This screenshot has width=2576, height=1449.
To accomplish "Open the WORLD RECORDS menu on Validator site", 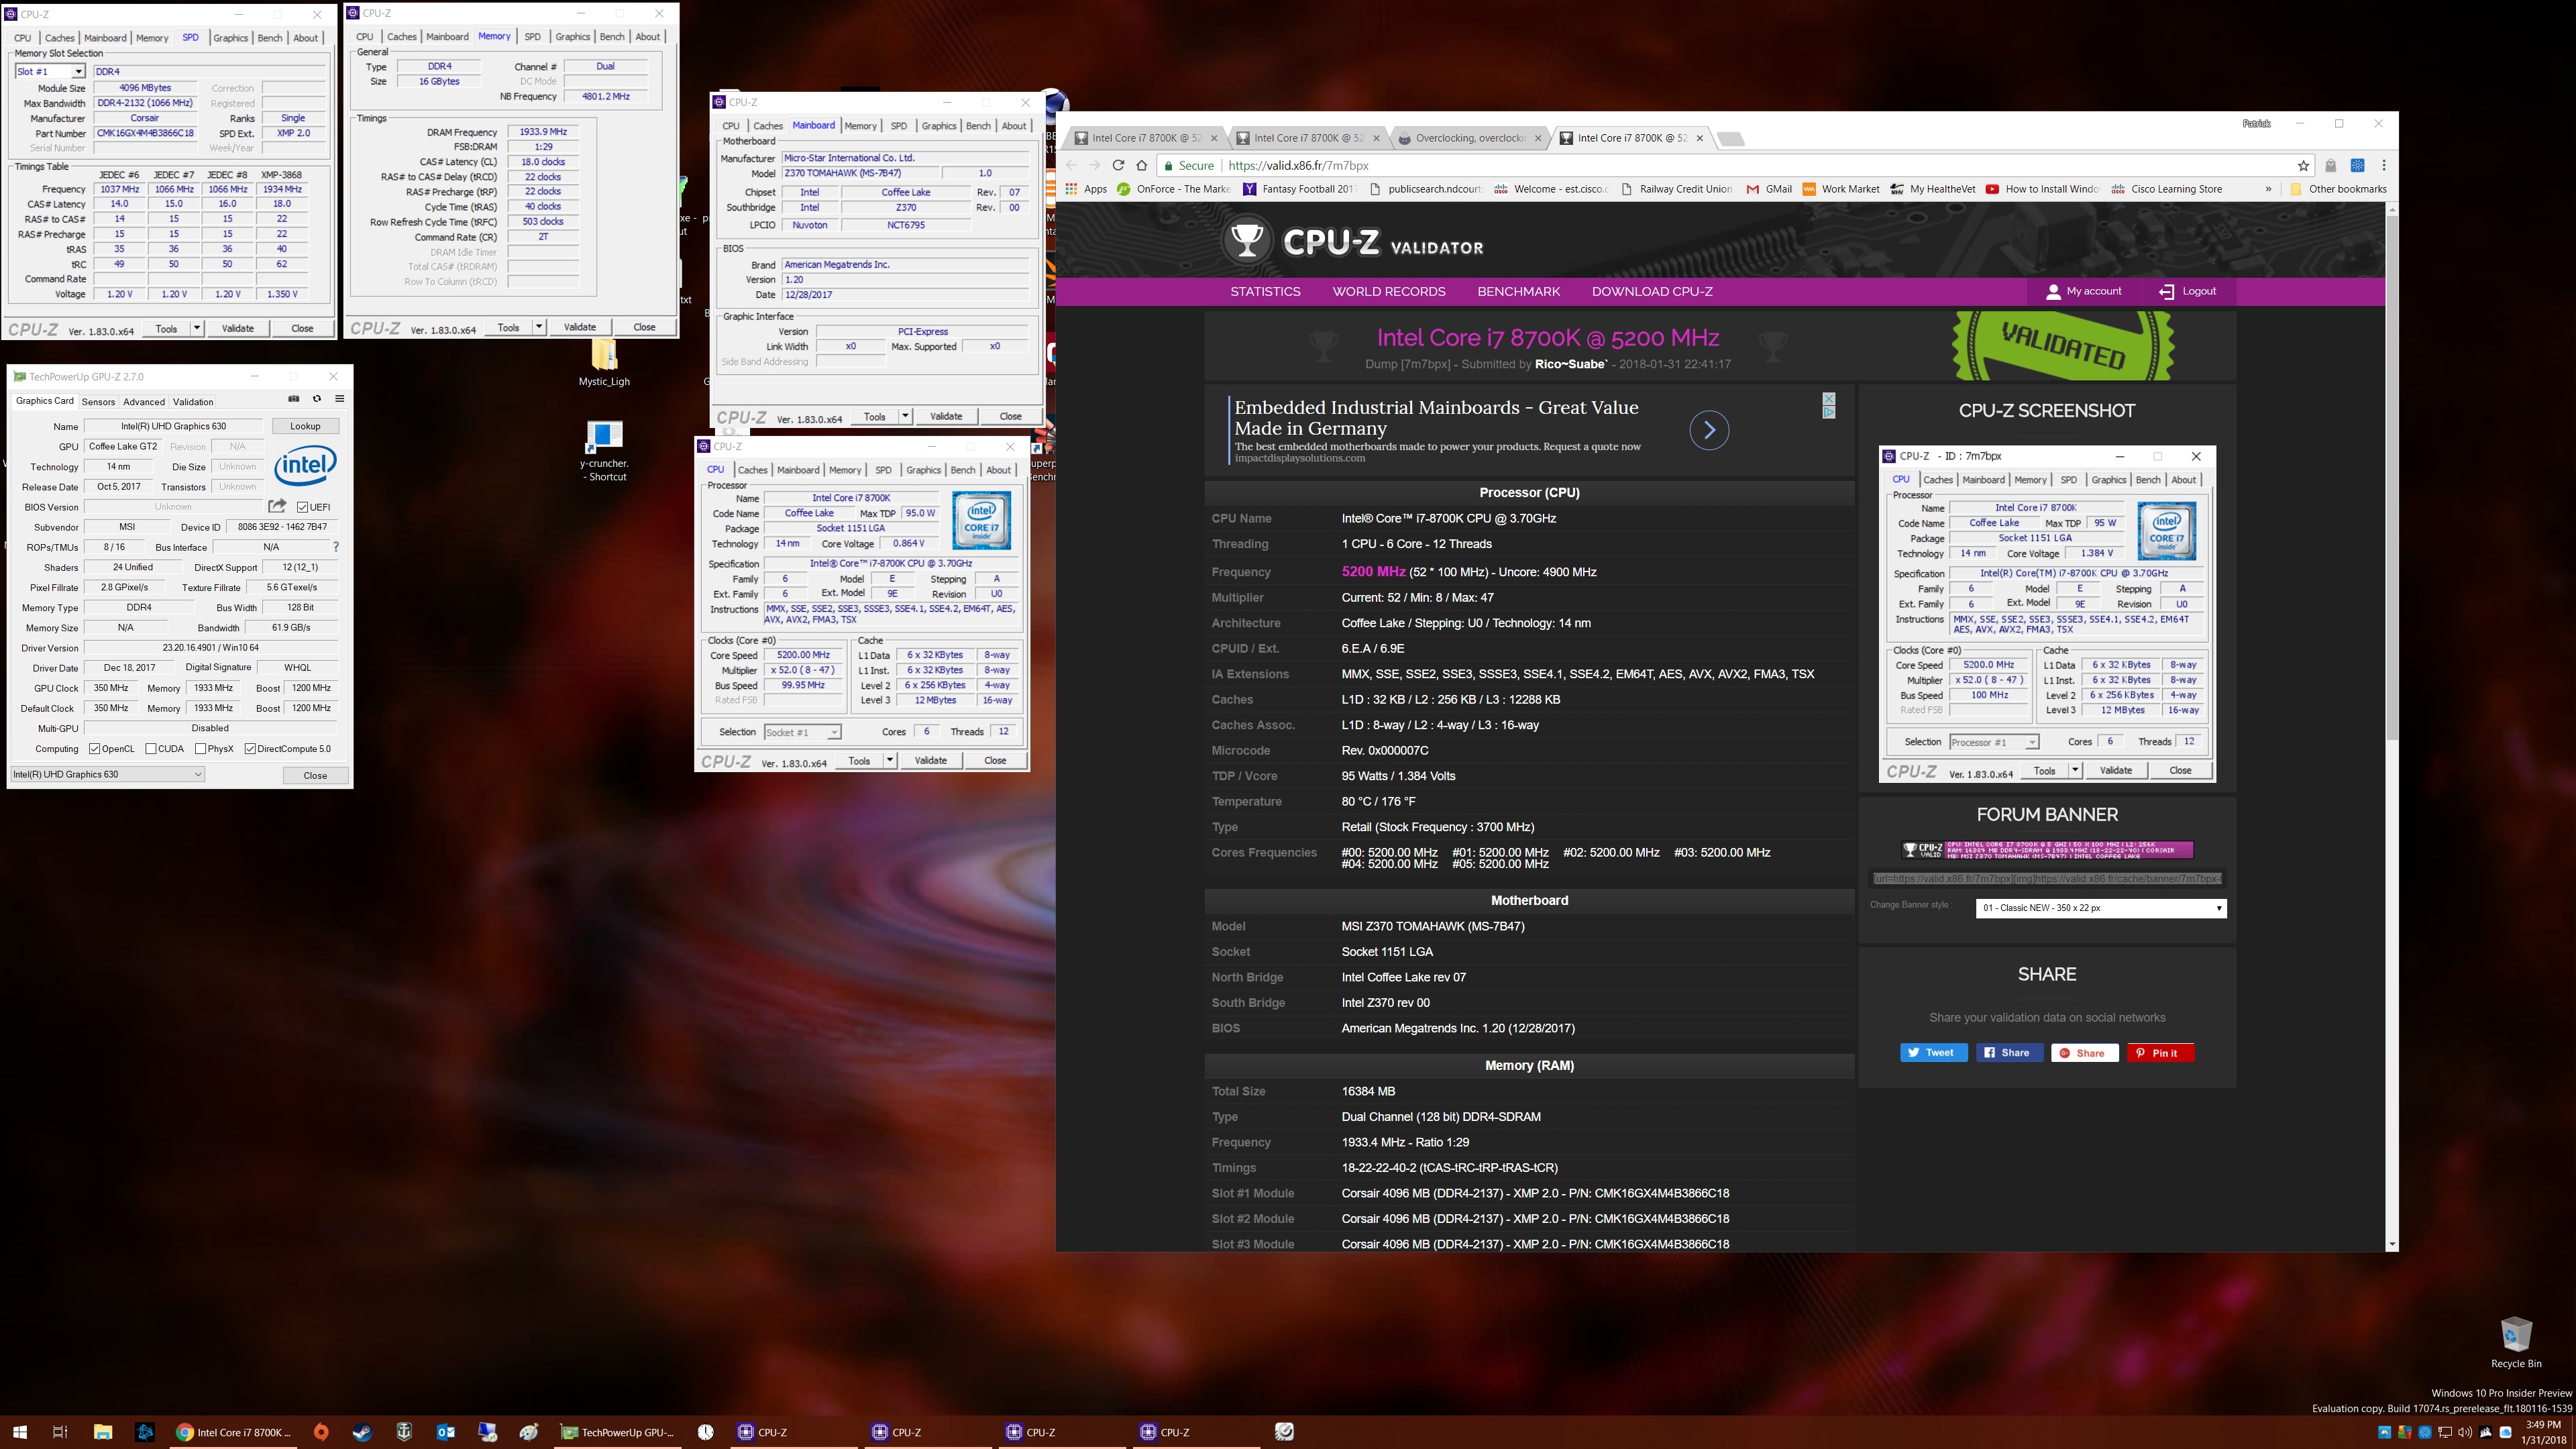I will click(1389, 291).
